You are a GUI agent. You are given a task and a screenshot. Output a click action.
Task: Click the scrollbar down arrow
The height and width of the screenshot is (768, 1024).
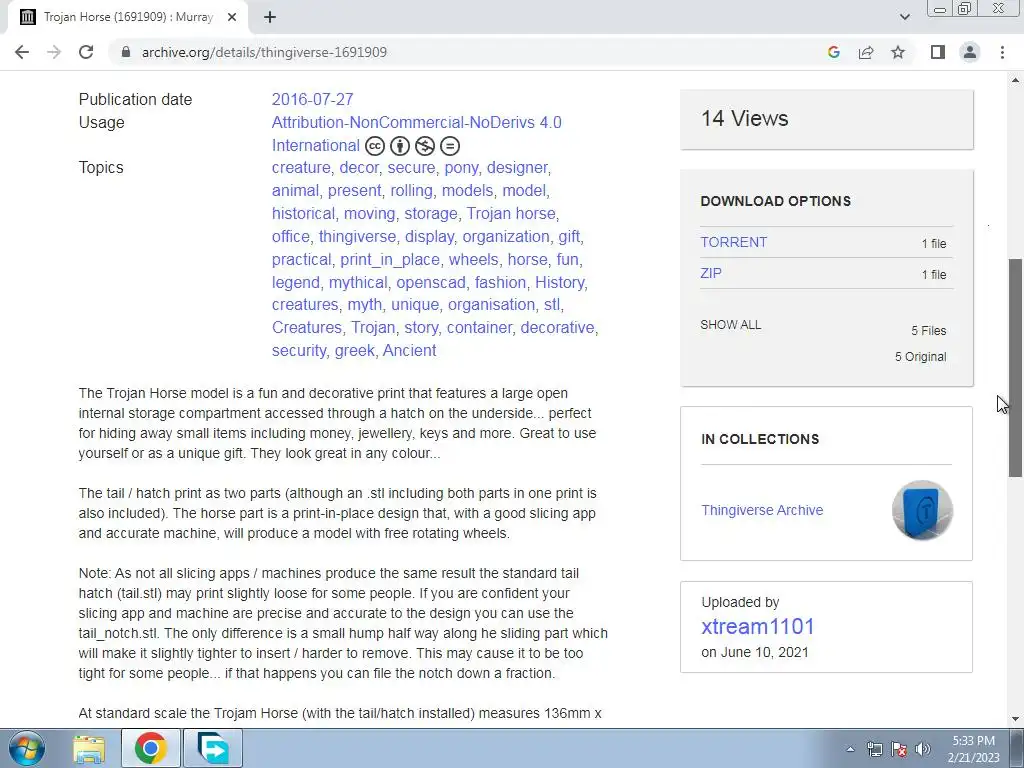tap(1016, 720)
